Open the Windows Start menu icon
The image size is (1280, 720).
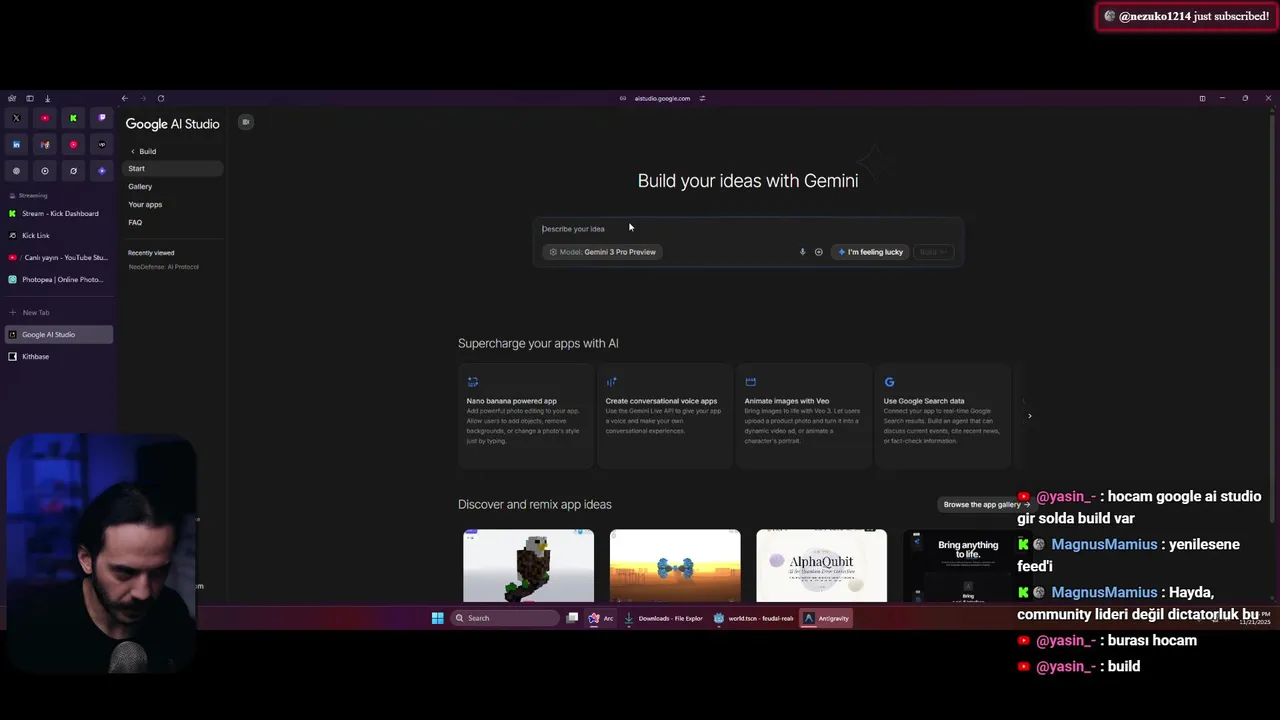437,618
